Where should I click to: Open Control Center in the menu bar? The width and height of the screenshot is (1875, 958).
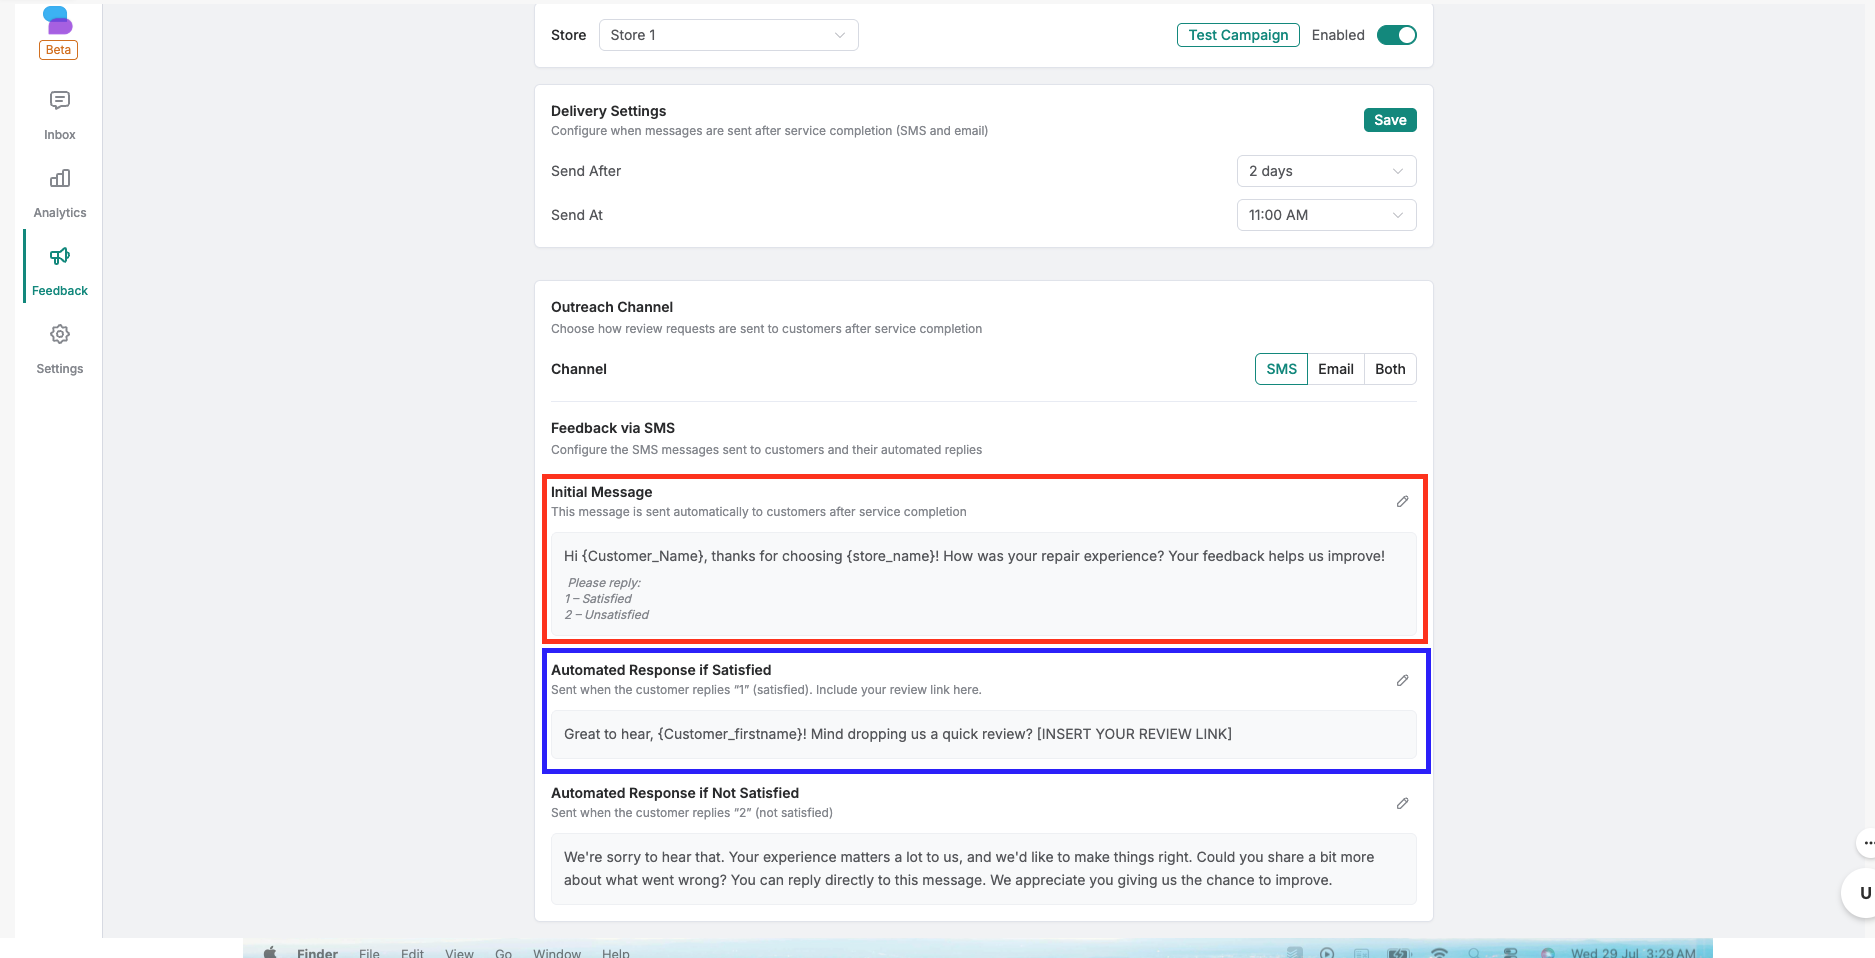[x=1511, y=953]
